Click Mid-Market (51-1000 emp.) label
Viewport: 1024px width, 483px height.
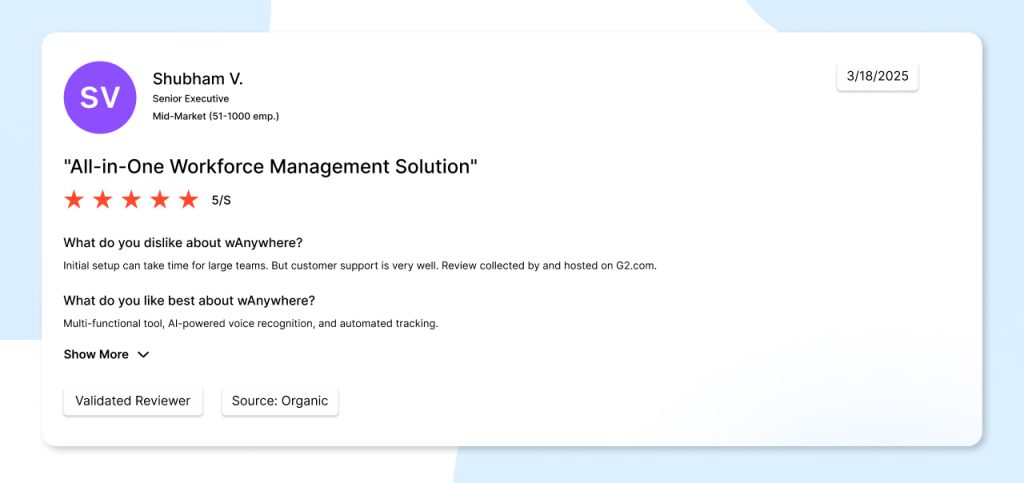coord(215,116)
